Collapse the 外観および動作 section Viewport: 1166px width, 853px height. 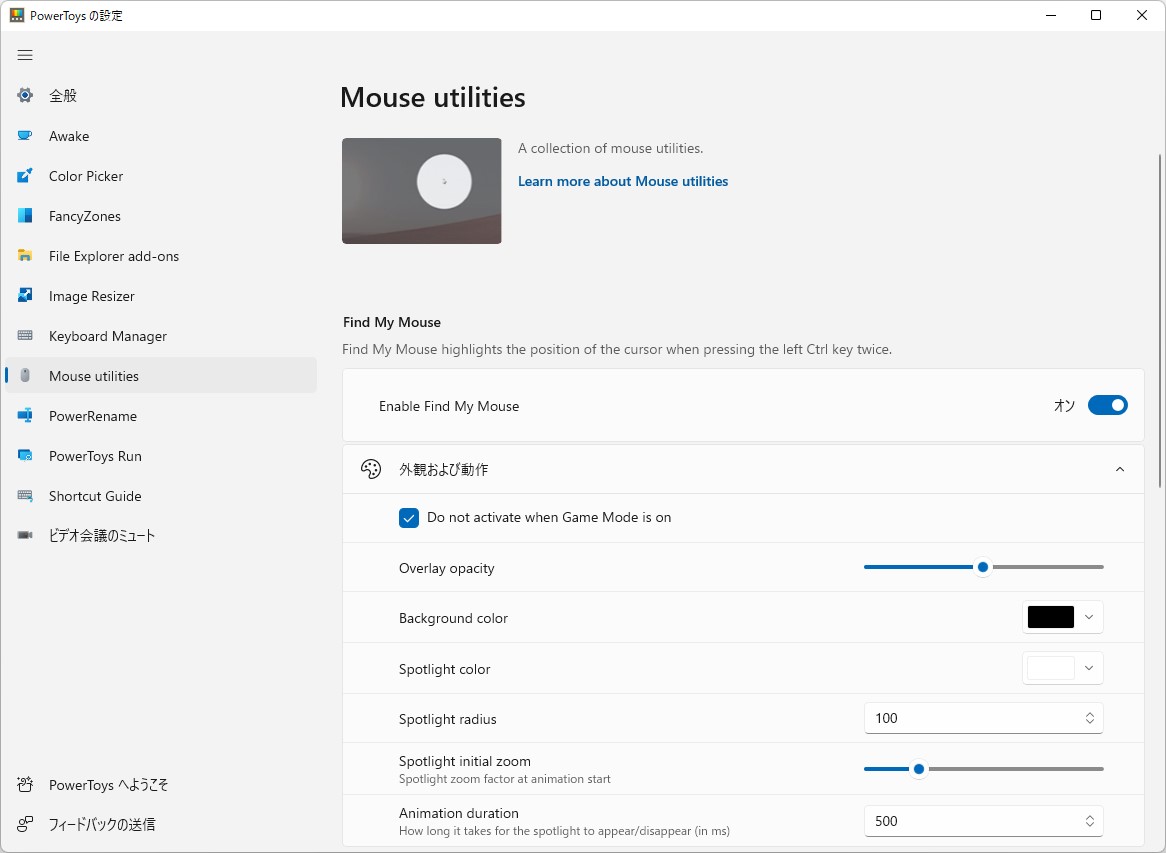(x=1120, y=469)
